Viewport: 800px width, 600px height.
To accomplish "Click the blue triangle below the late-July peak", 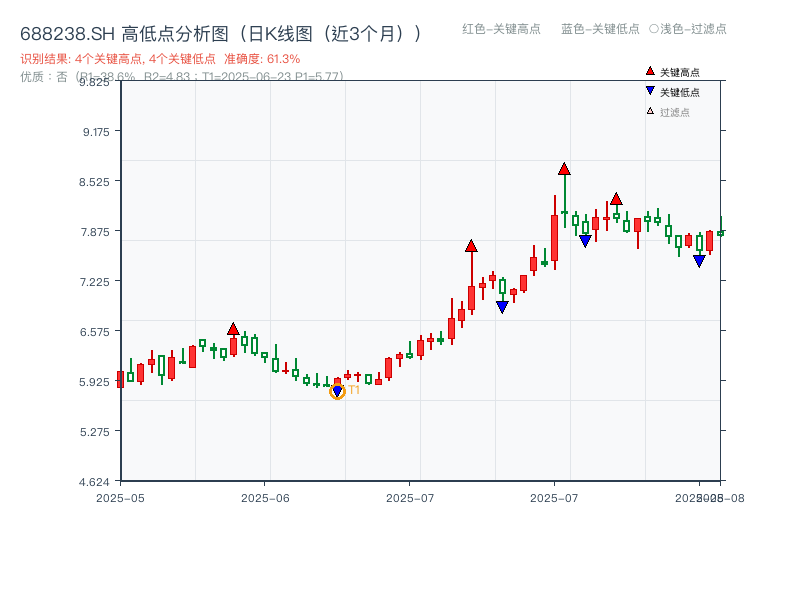I will coord(584,239).
